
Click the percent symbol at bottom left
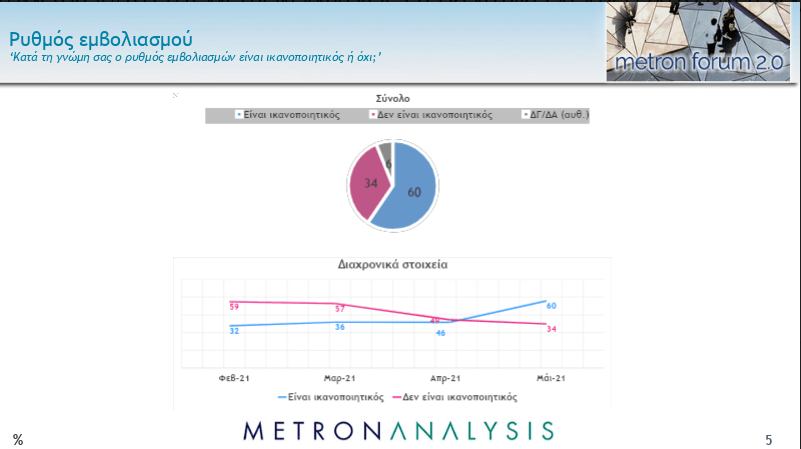[18, 439]
